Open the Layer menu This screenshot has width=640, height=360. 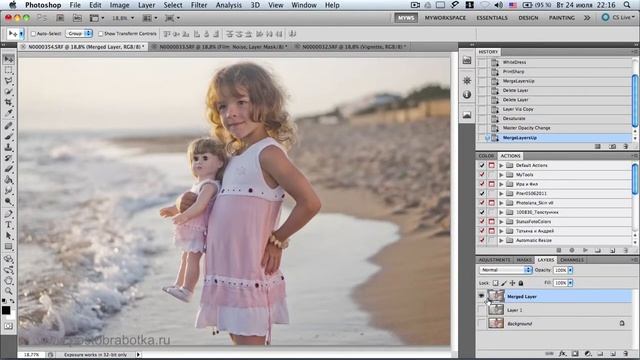[x=146, y=5]
